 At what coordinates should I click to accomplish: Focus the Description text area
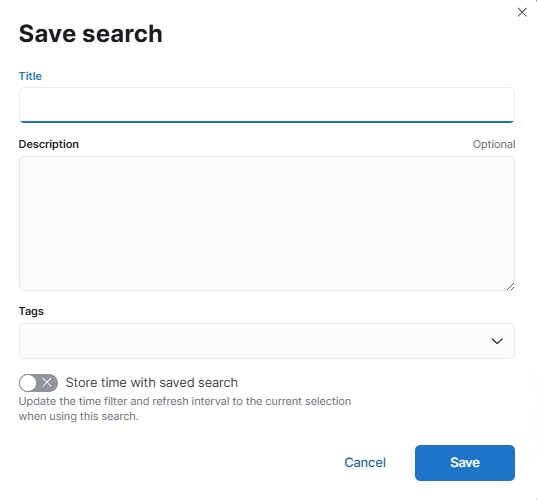point(267,223)
